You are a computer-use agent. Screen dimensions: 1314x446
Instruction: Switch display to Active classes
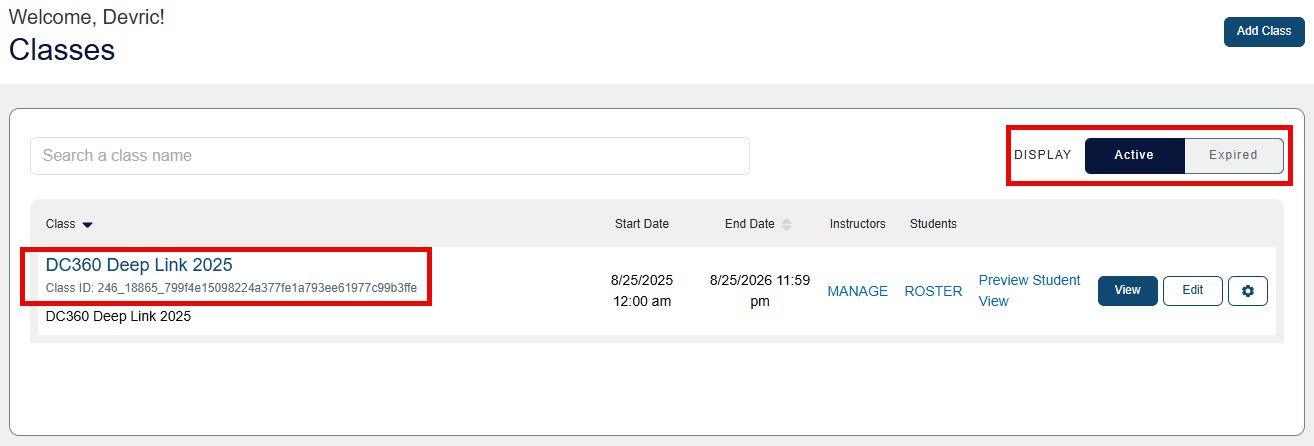[1134, 155]
